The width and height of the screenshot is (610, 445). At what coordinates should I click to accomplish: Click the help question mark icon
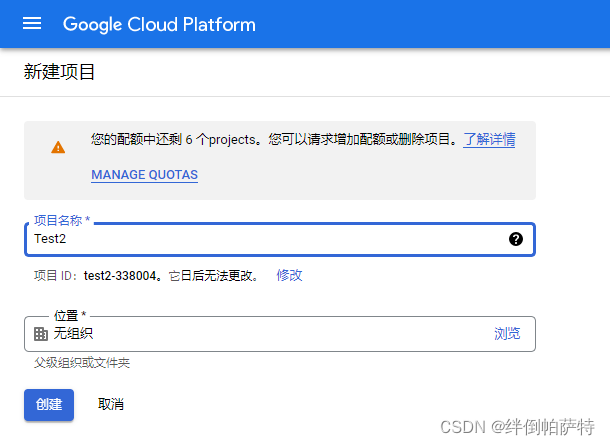516,239
